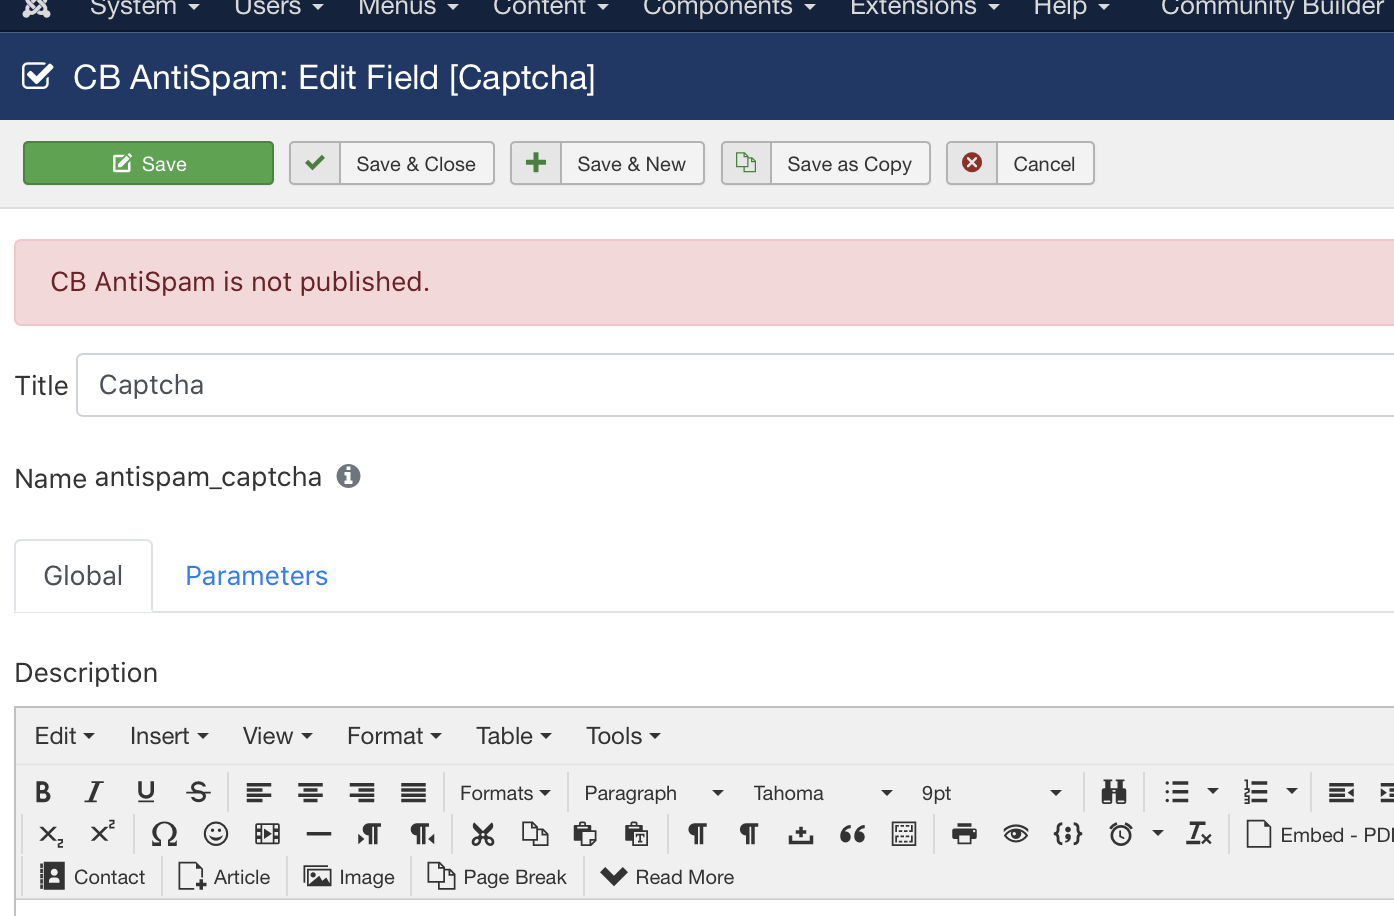
Task: Center align text in editor
Action: click(310, 792)
